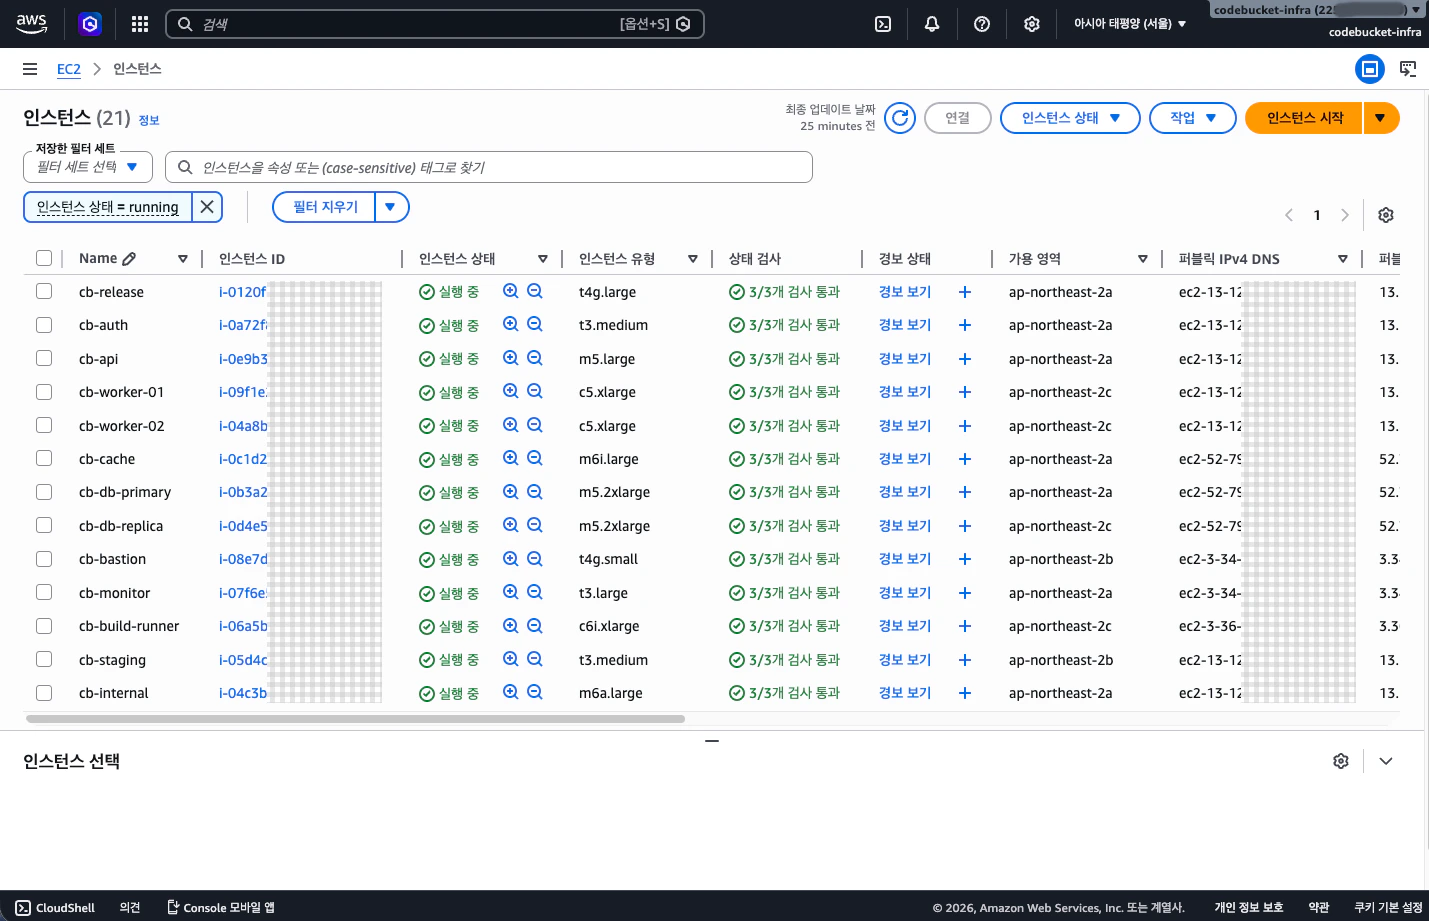Screen dimensions: 1429x921
Task: Open Console 모바일 앱 in the footer
Action: click(x=221, y=908)
